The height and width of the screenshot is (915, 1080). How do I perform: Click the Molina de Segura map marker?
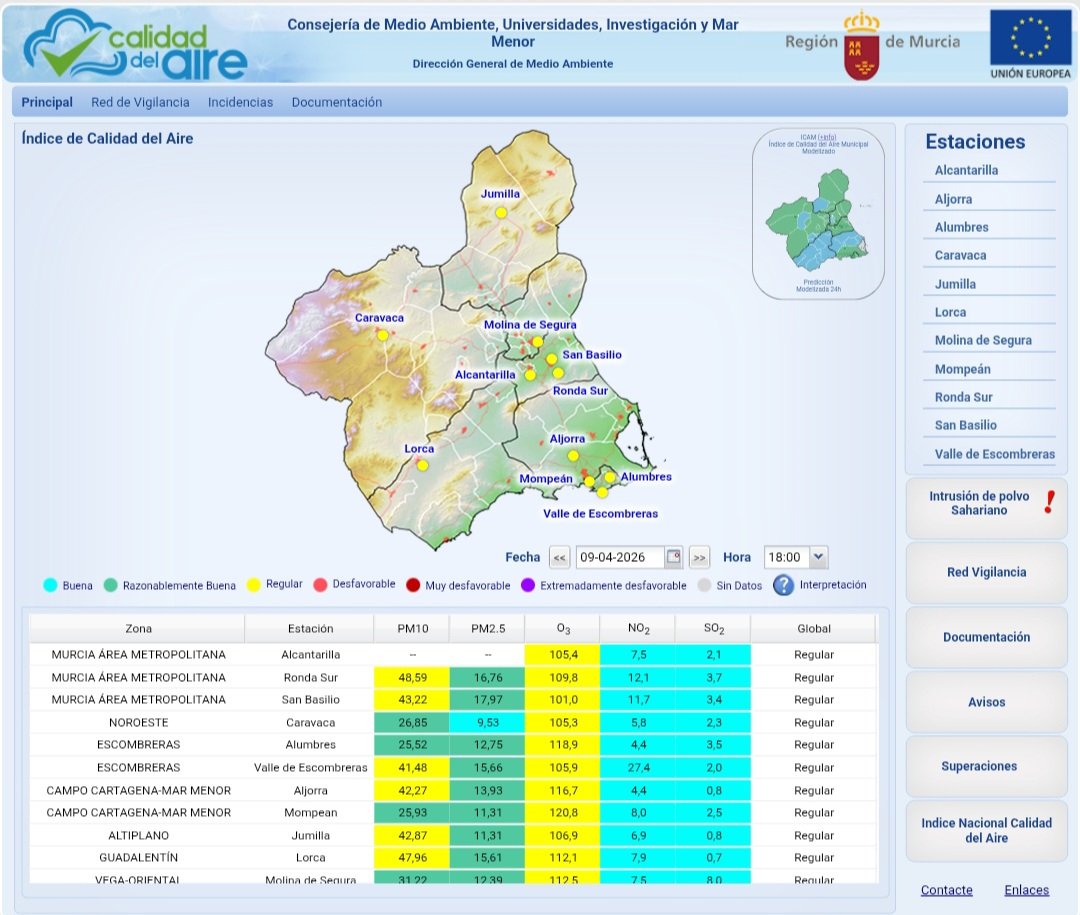[537, 342]
